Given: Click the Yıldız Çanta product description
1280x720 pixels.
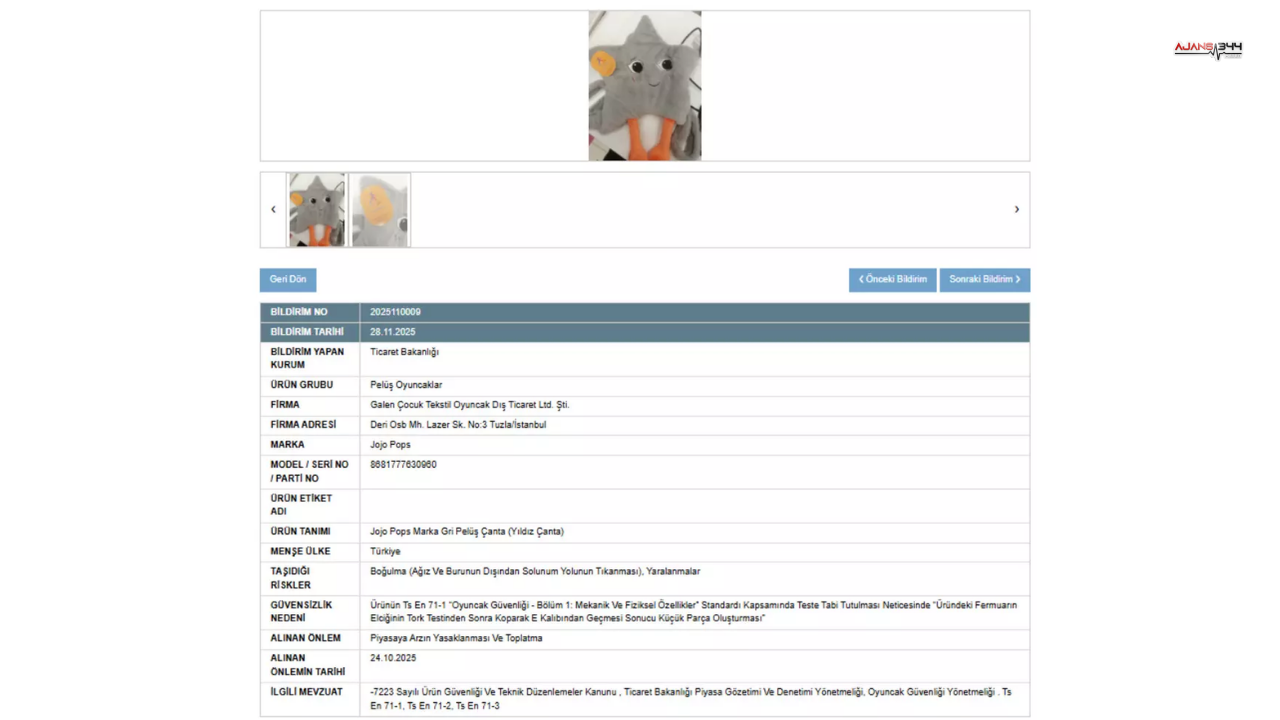Looking at the screenshot, I should click(466, 532).
